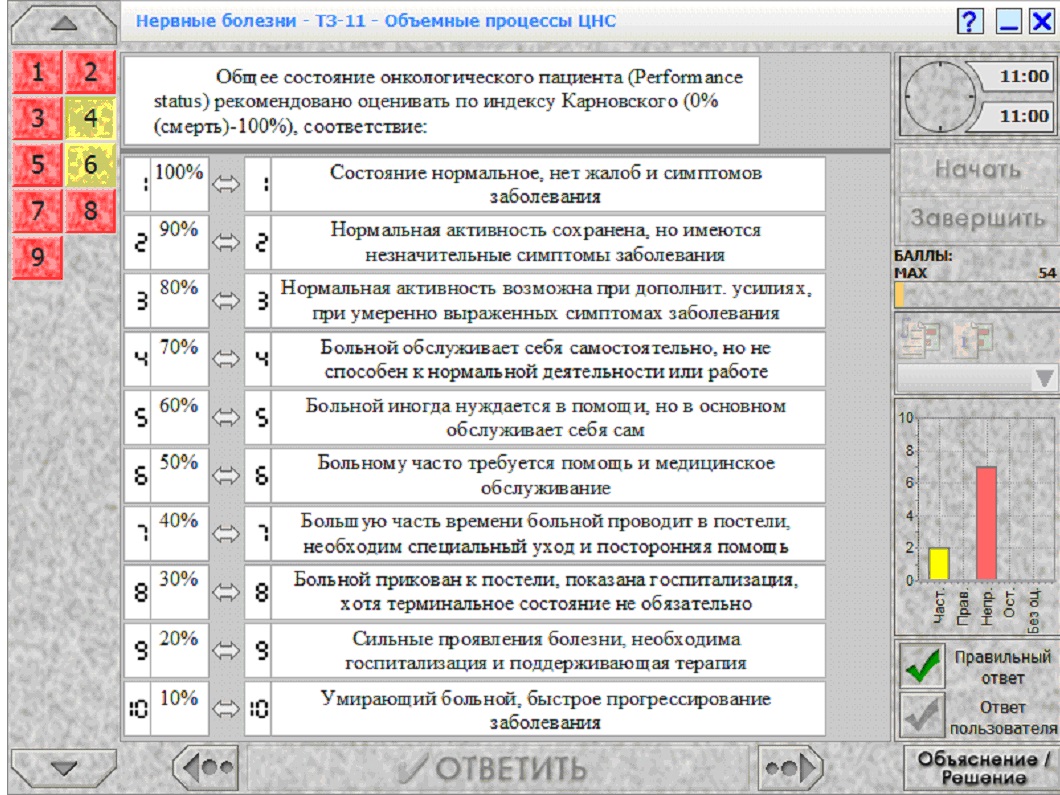
Task: Select 'Сильные проявления болезни' answer
Action: pyautogui.click(x=548, y=650)
